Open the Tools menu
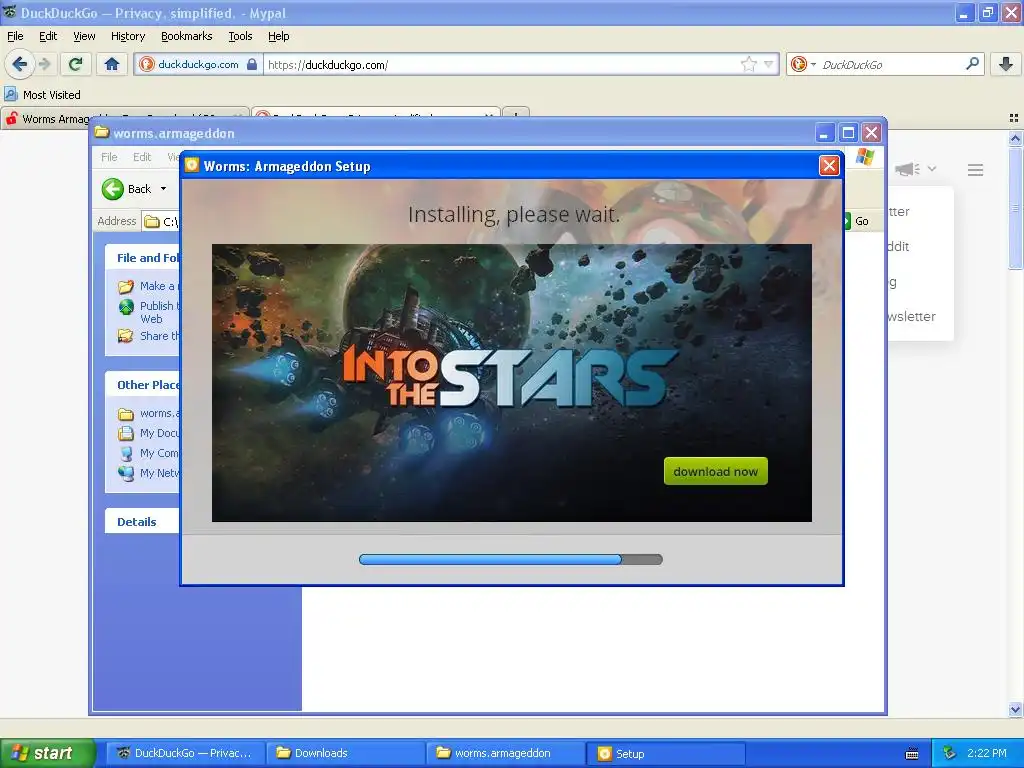This screenshot has width=1024, height=768. [240, 36]
